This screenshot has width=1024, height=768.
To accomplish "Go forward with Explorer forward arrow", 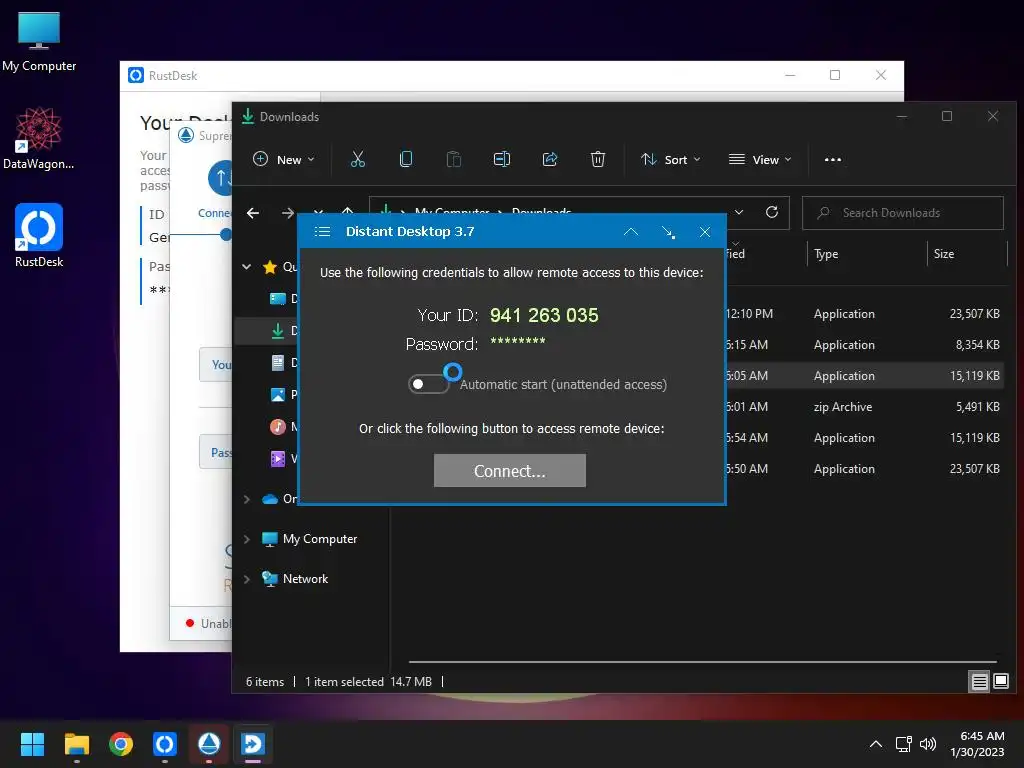I will point(287,213).
